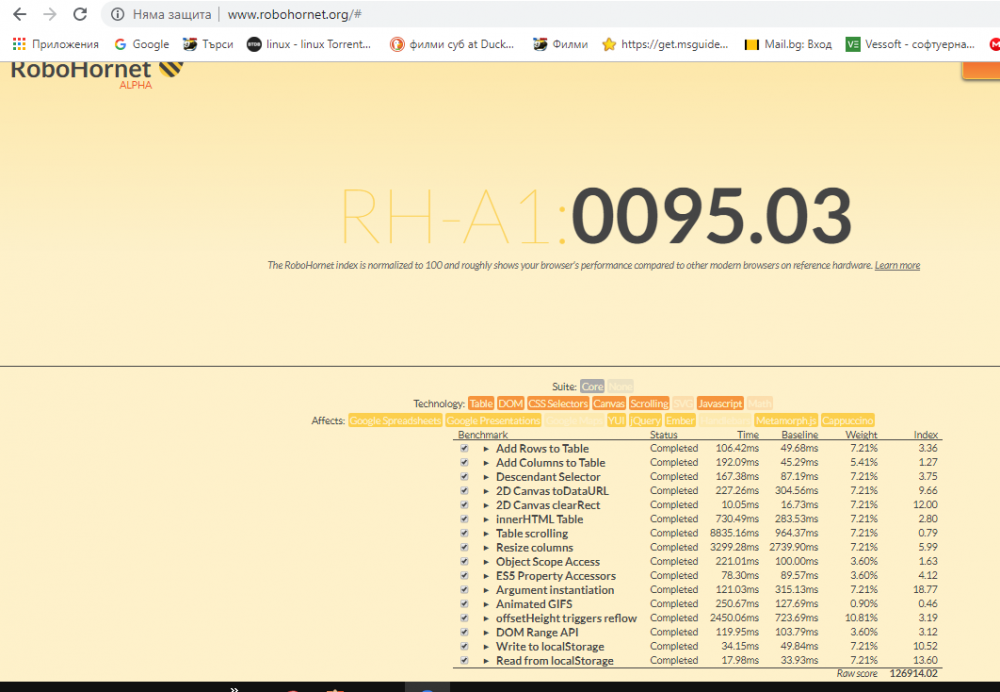
Task: Expand the Animated GIFS arrow
Action: coord(486,604)
